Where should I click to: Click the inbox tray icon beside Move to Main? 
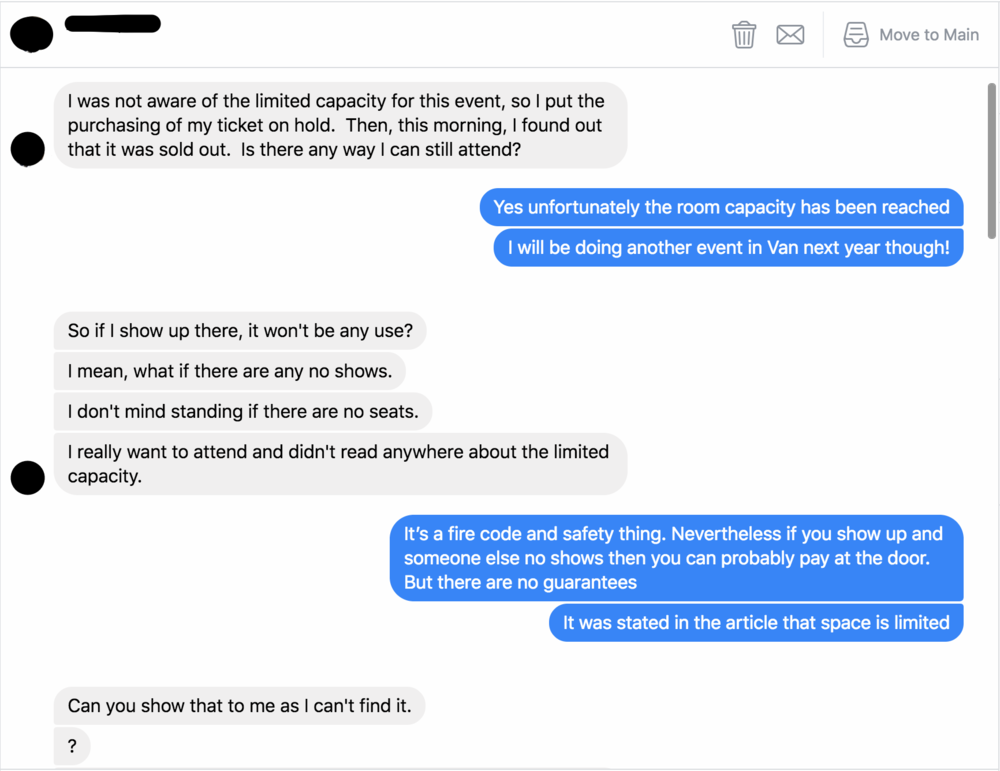point(856,34)
